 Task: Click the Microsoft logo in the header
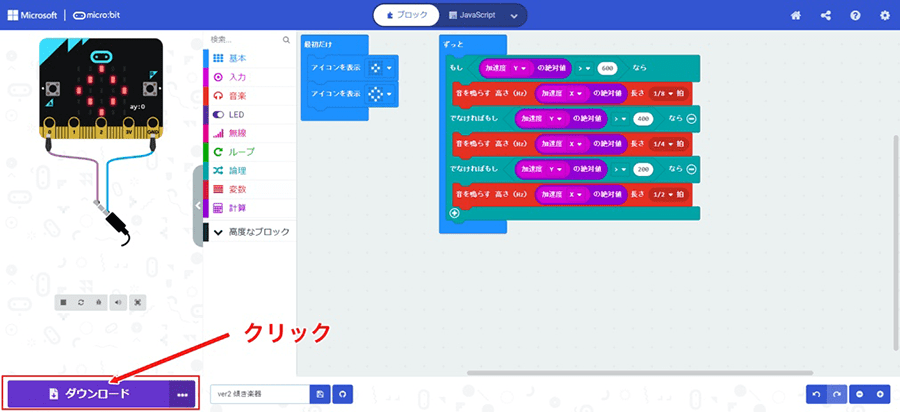pos(32,15)
